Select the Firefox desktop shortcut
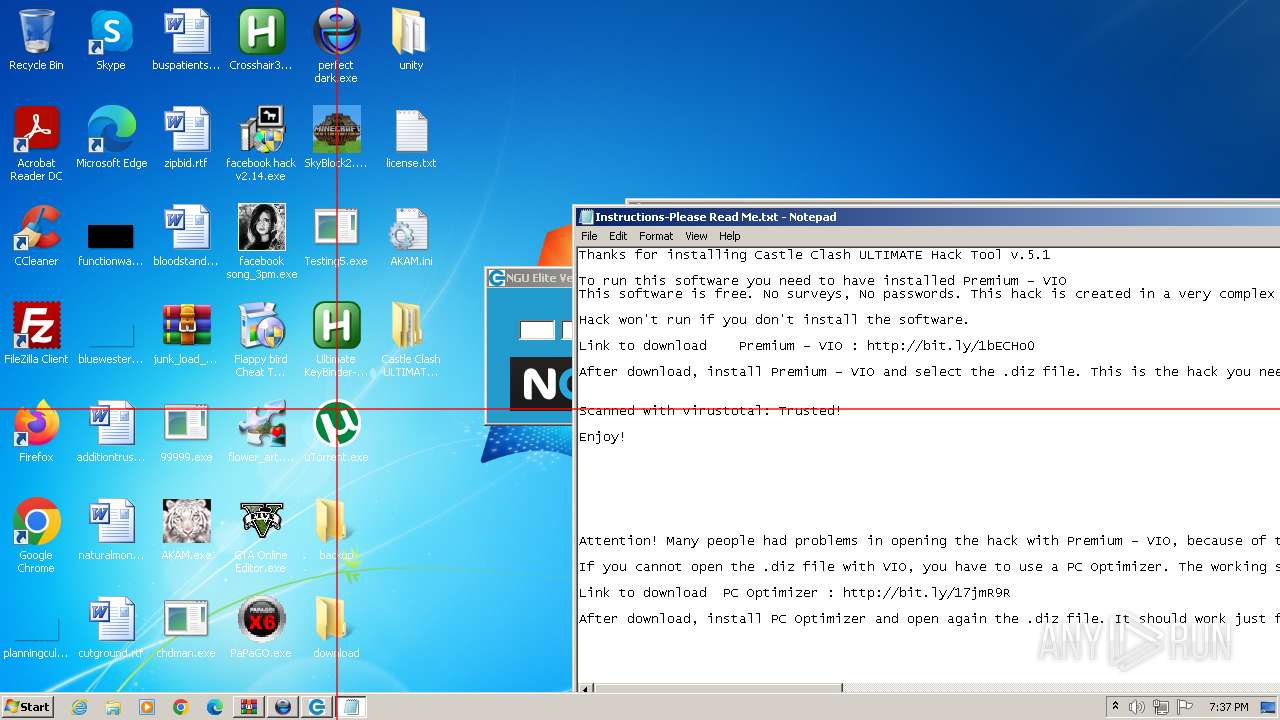This screenshot has width=1280, height=720. [36, 432]
